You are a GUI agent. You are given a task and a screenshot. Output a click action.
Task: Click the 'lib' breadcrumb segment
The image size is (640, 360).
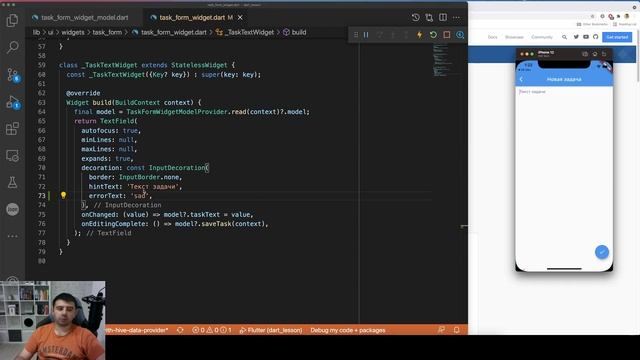(x=36, y=32)
